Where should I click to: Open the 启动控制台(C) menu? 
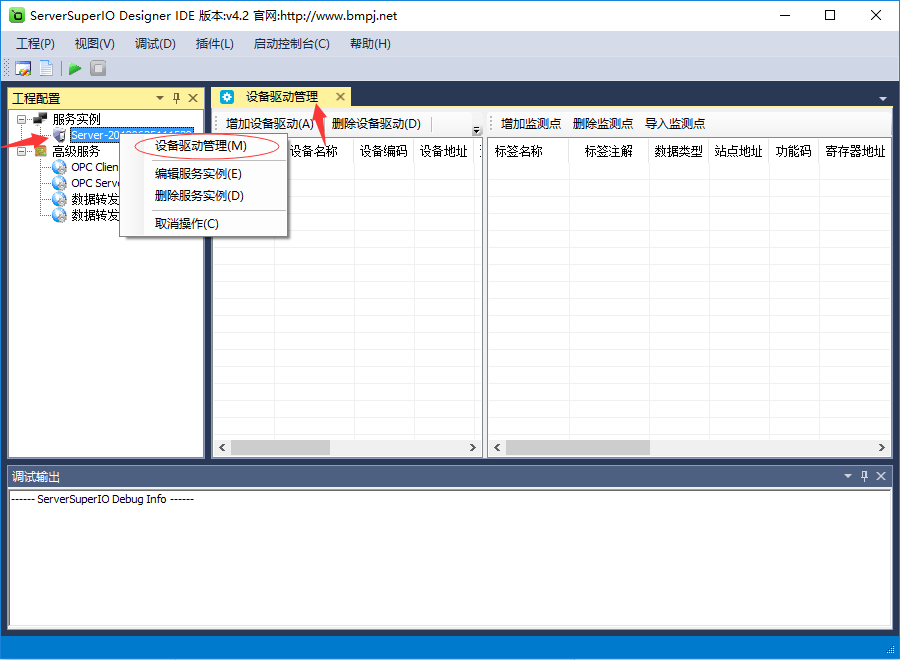292,44
